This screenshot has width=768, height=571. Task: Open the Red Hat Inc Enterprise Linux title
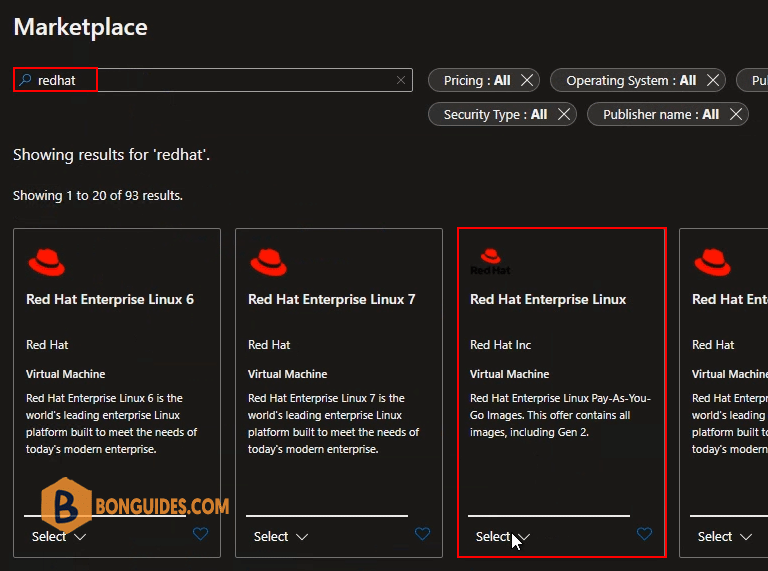point(548,299)
